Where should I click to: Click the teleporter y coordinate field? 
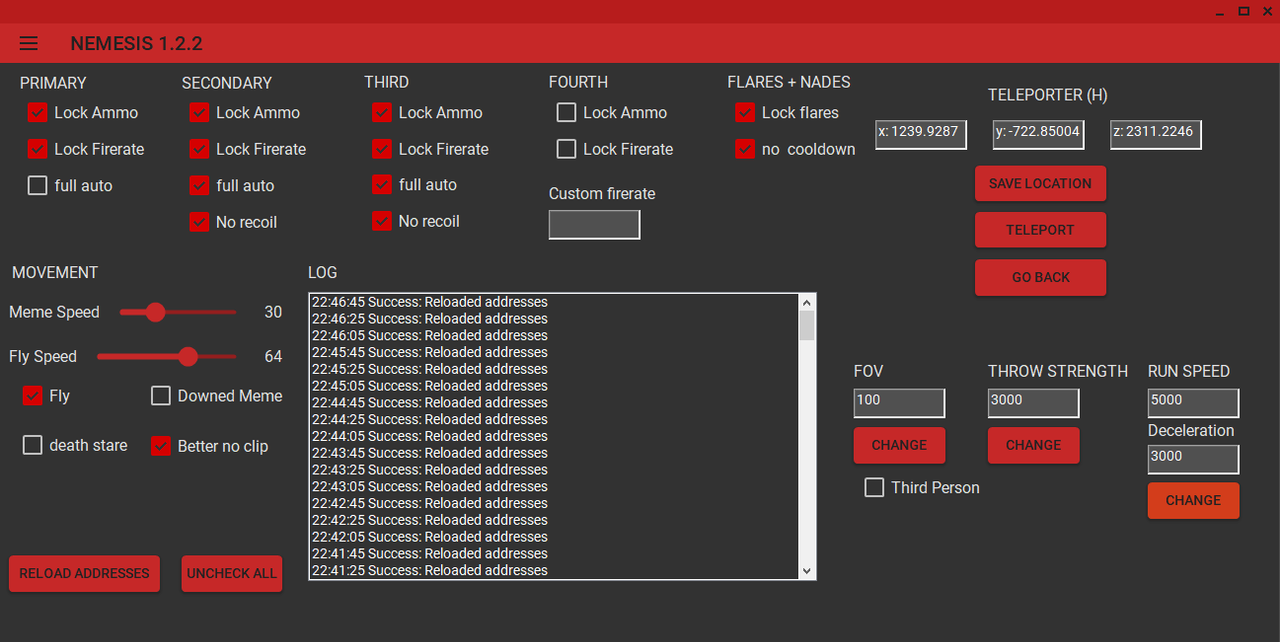coord(1039,134)
